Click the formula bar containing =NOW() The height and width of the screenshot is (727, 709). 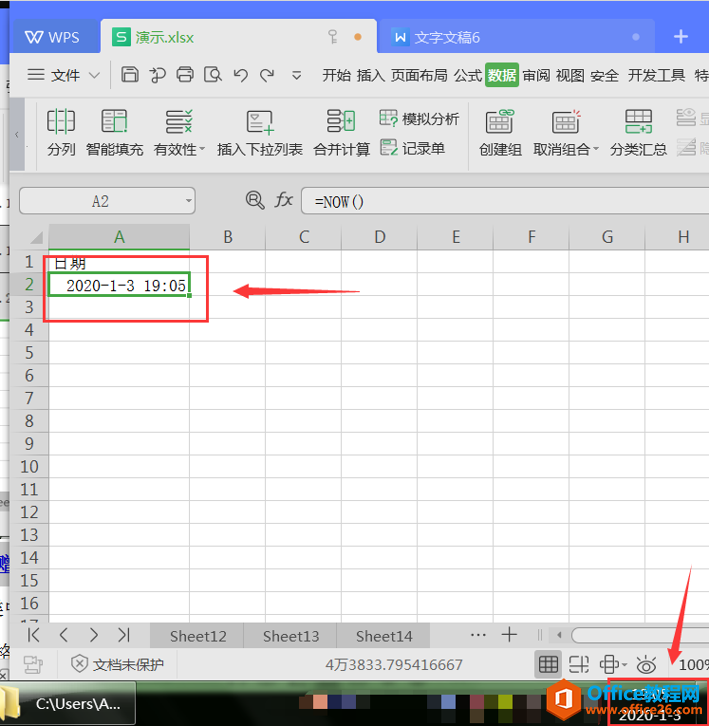[x=505, y=201]
